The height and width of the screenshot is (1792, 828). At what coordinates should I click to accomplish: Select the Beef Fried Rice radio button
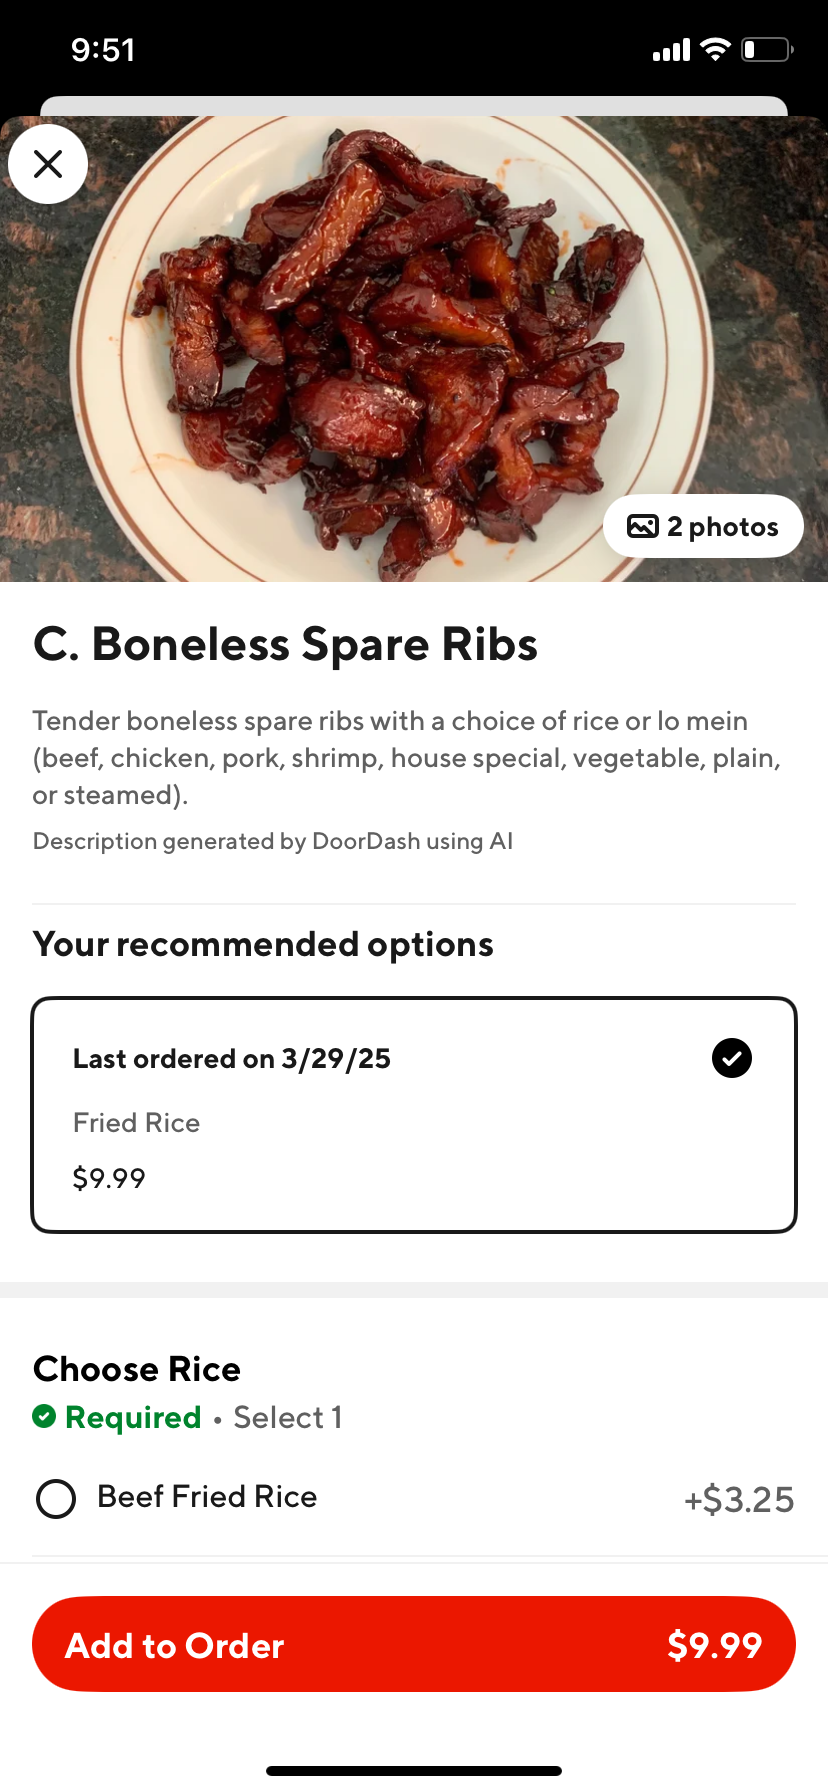coord(56,1499)
